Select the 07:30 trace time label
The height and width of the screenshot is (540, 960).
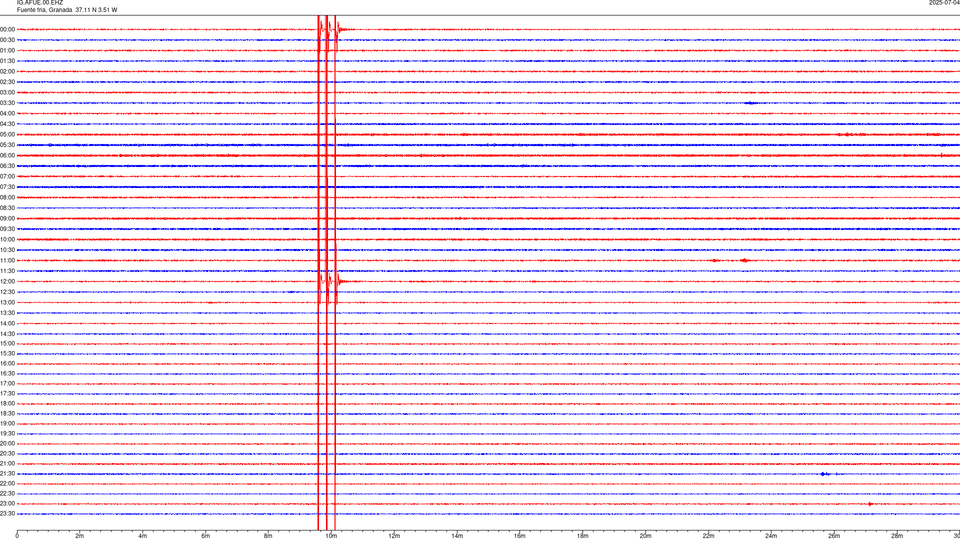[7, 187]
